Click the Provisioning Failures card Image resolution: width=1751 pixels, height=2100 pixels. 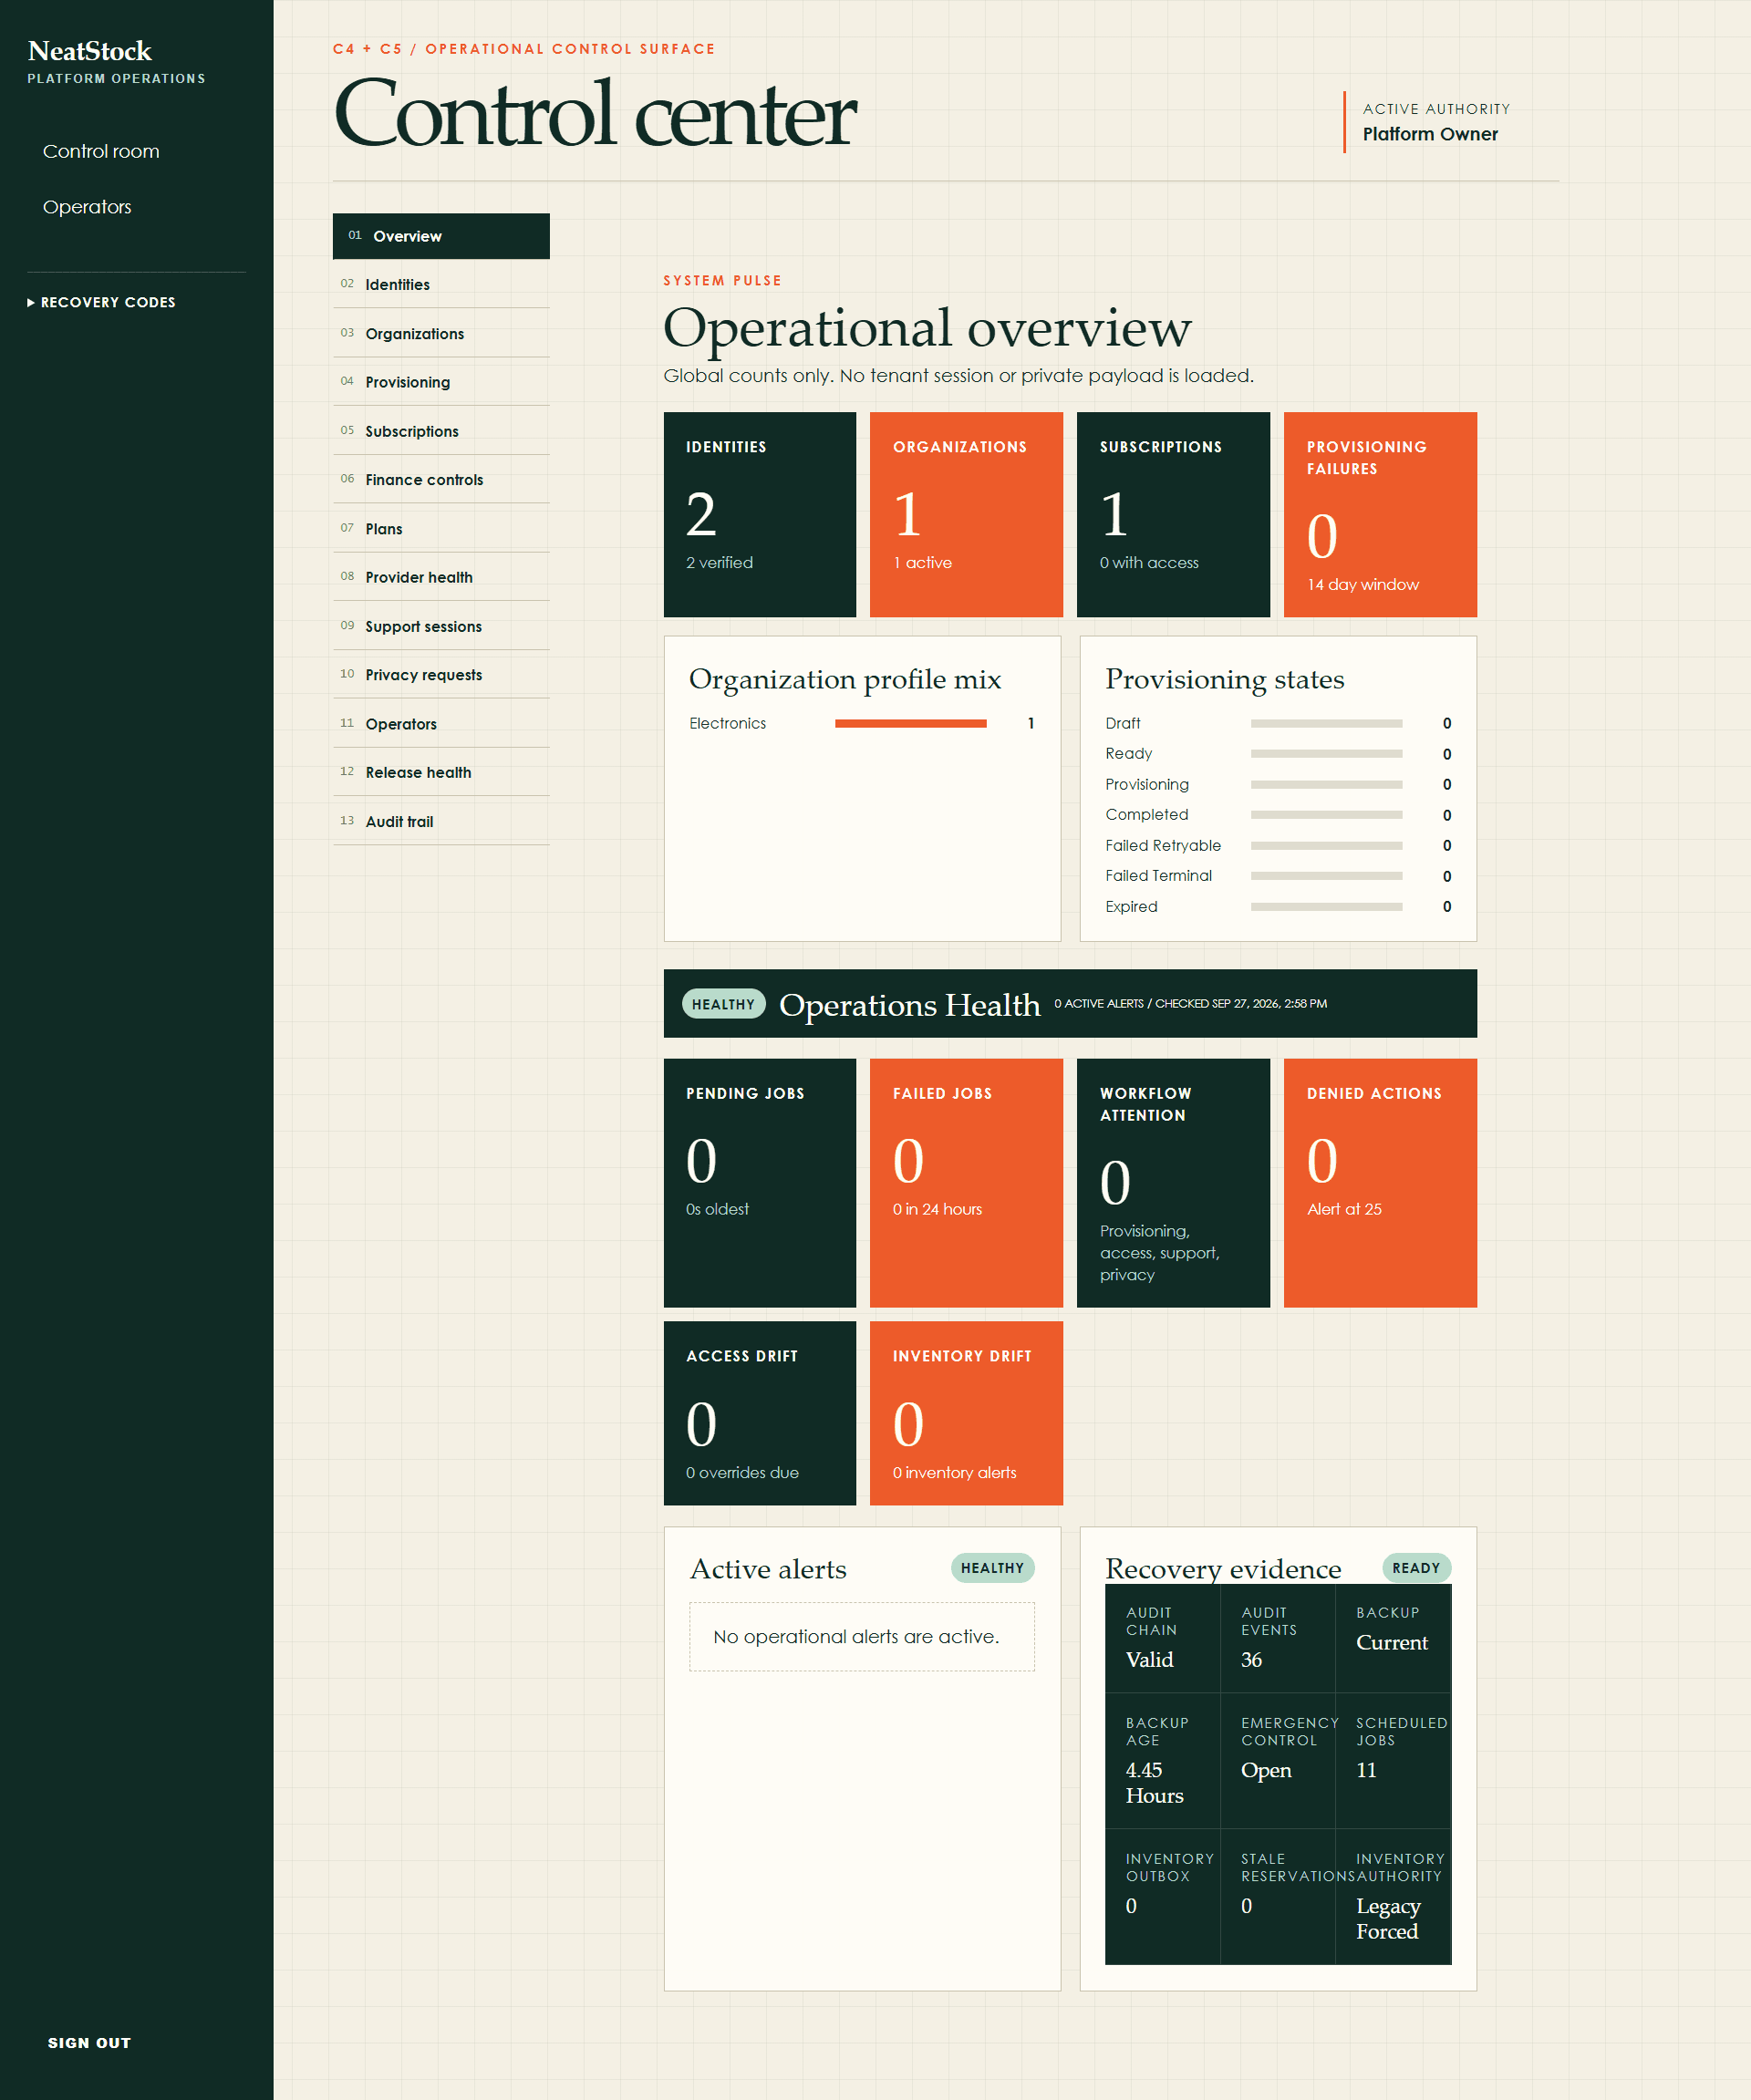click(1380, 514)
